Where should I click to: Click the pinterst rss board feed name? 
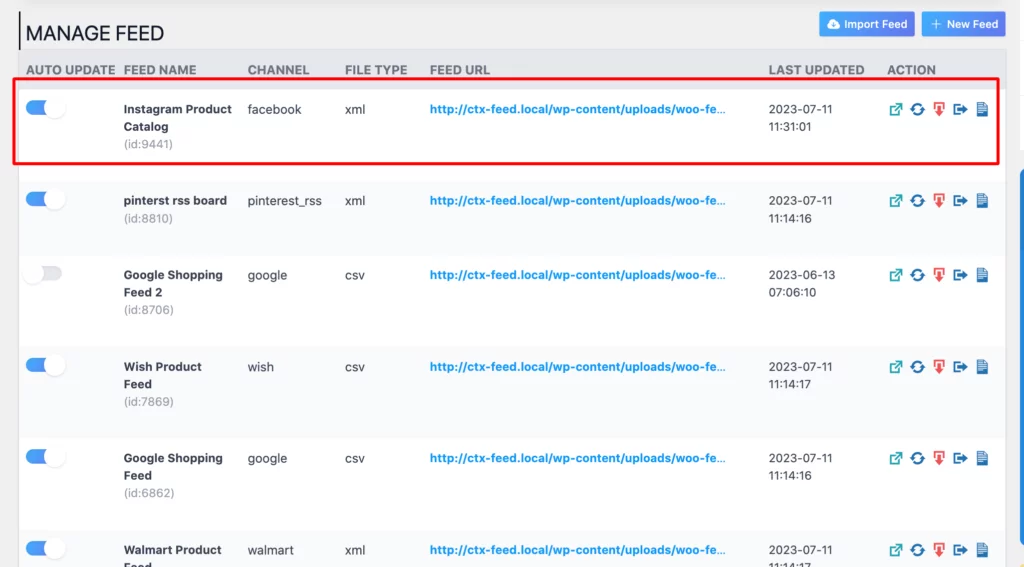click(175, 201)
